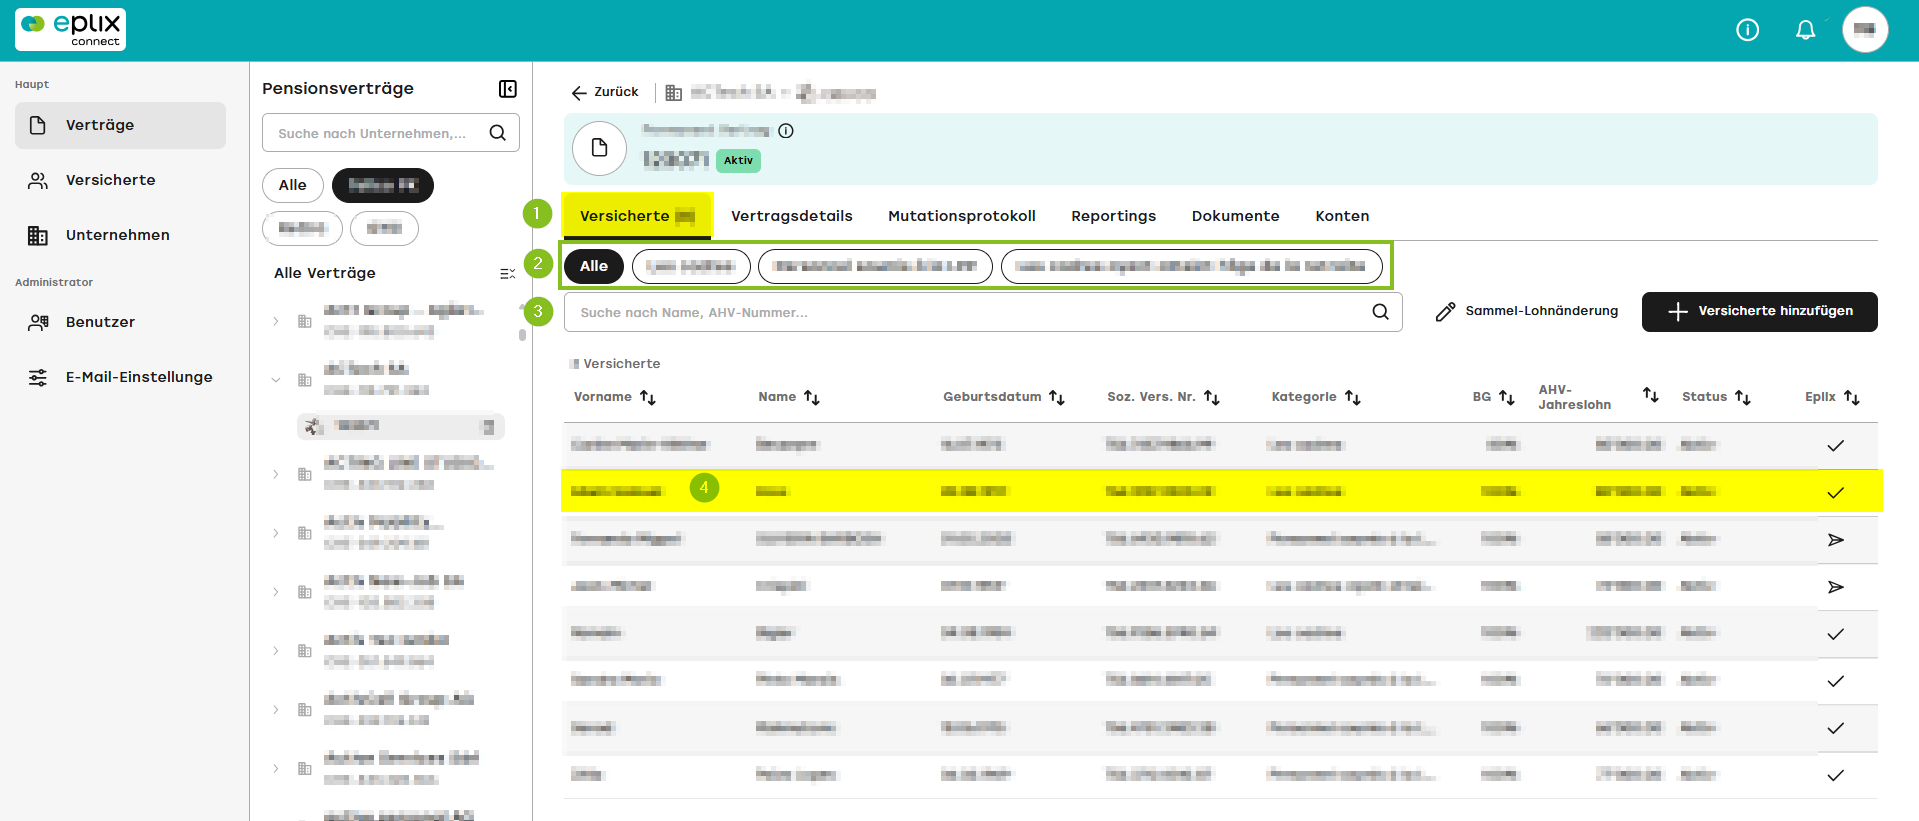Select the Alle filter chip in Pensionsverträge

(x=292, y=185)
